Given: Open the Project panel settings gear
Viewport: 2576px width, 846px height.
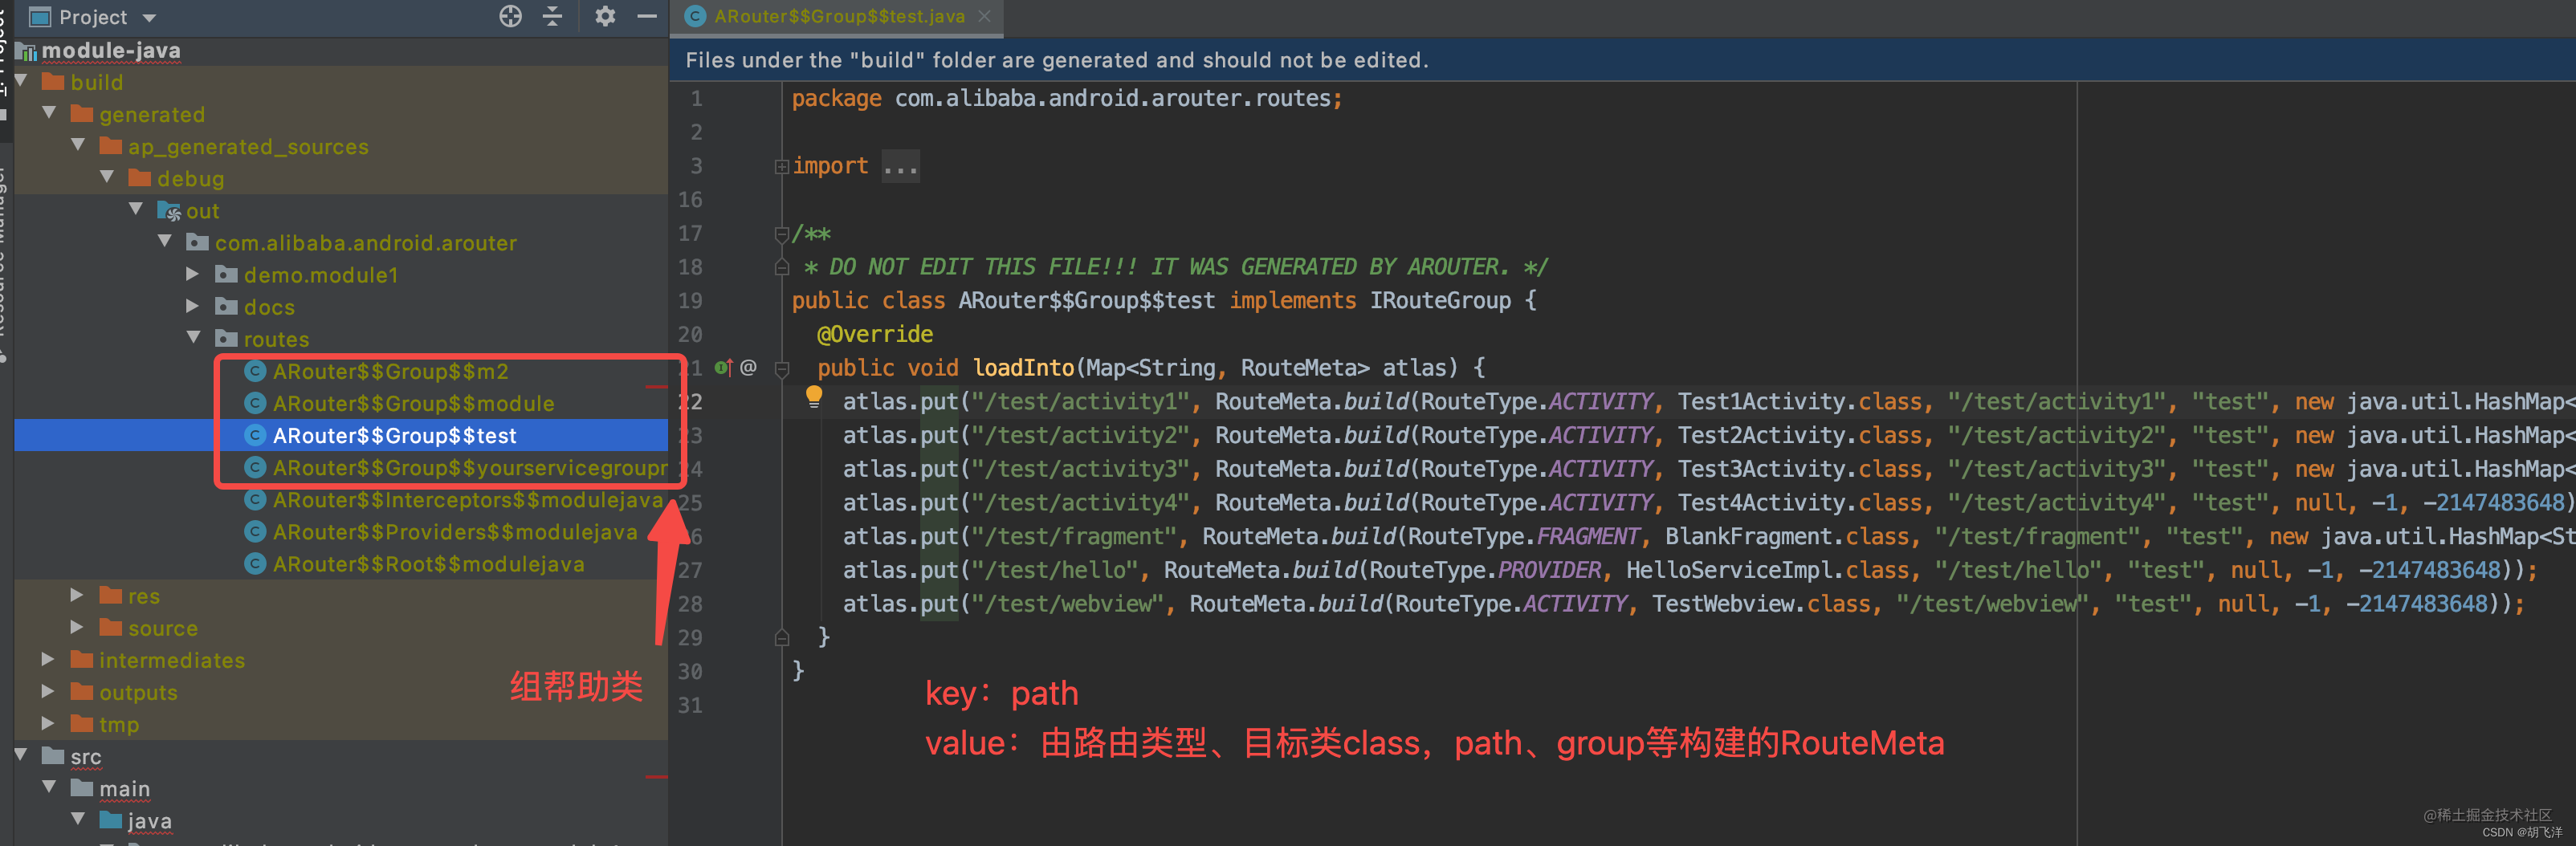Looking at the screenshot, I should coord(605,17).
